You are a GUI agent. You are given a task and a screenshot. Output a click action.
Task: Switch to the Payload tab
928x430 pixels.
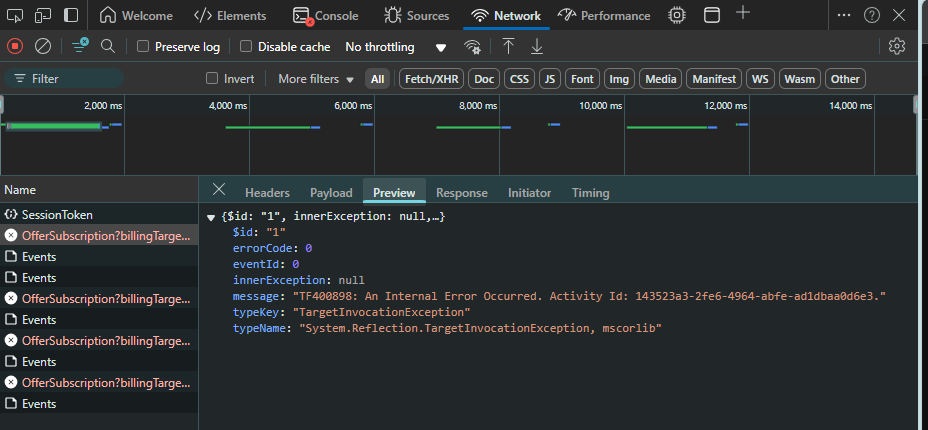(x=331, y=193)
